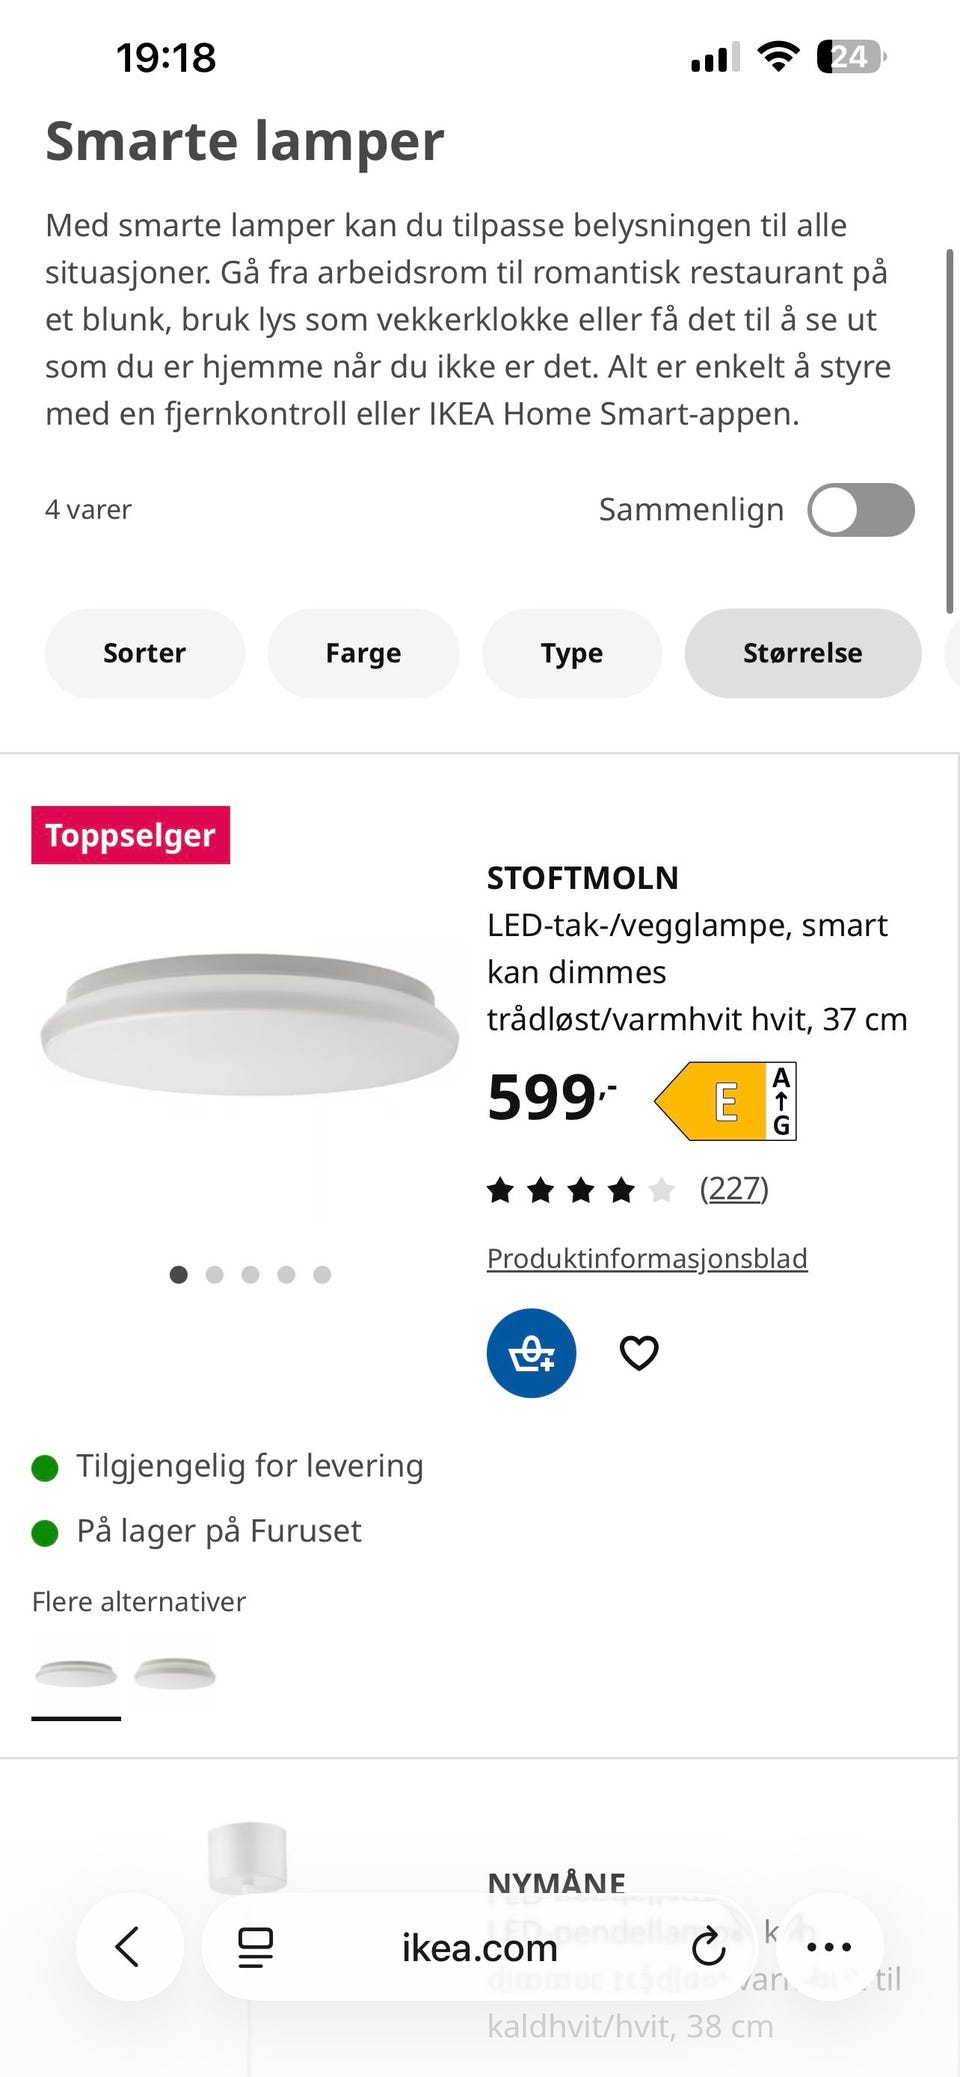The height and width of the screenshot is (2077, 960).
Task: Open the 227 reviews link
Action: point(734,1188)
